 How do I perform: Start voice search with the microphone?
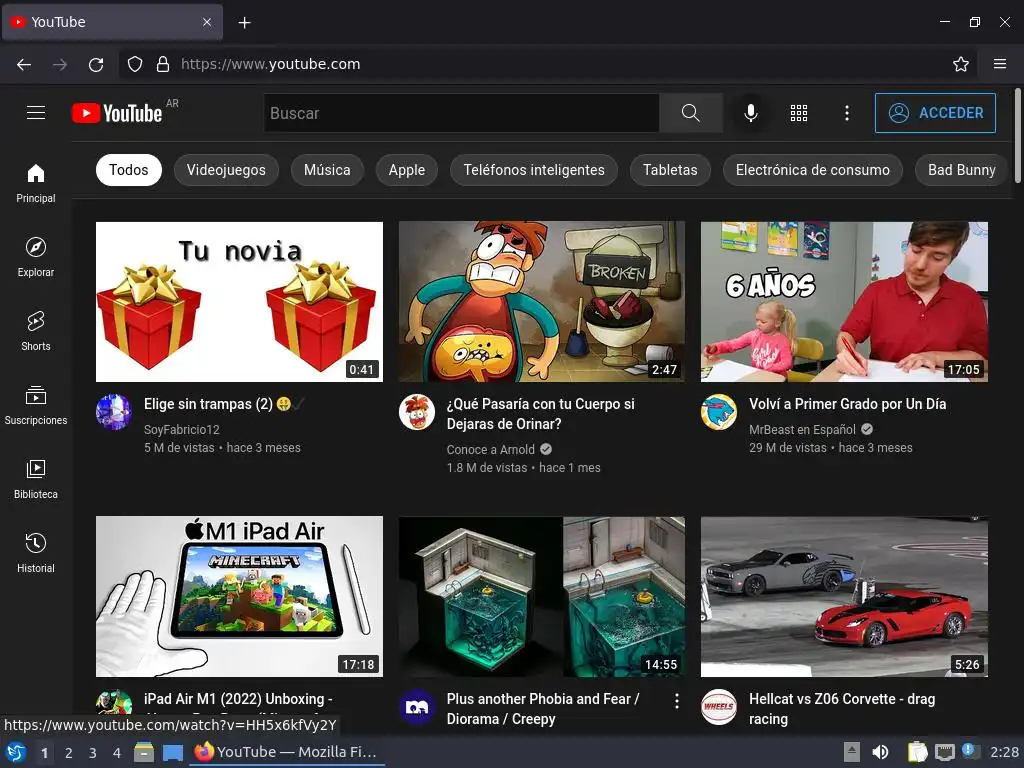(751, 113)
